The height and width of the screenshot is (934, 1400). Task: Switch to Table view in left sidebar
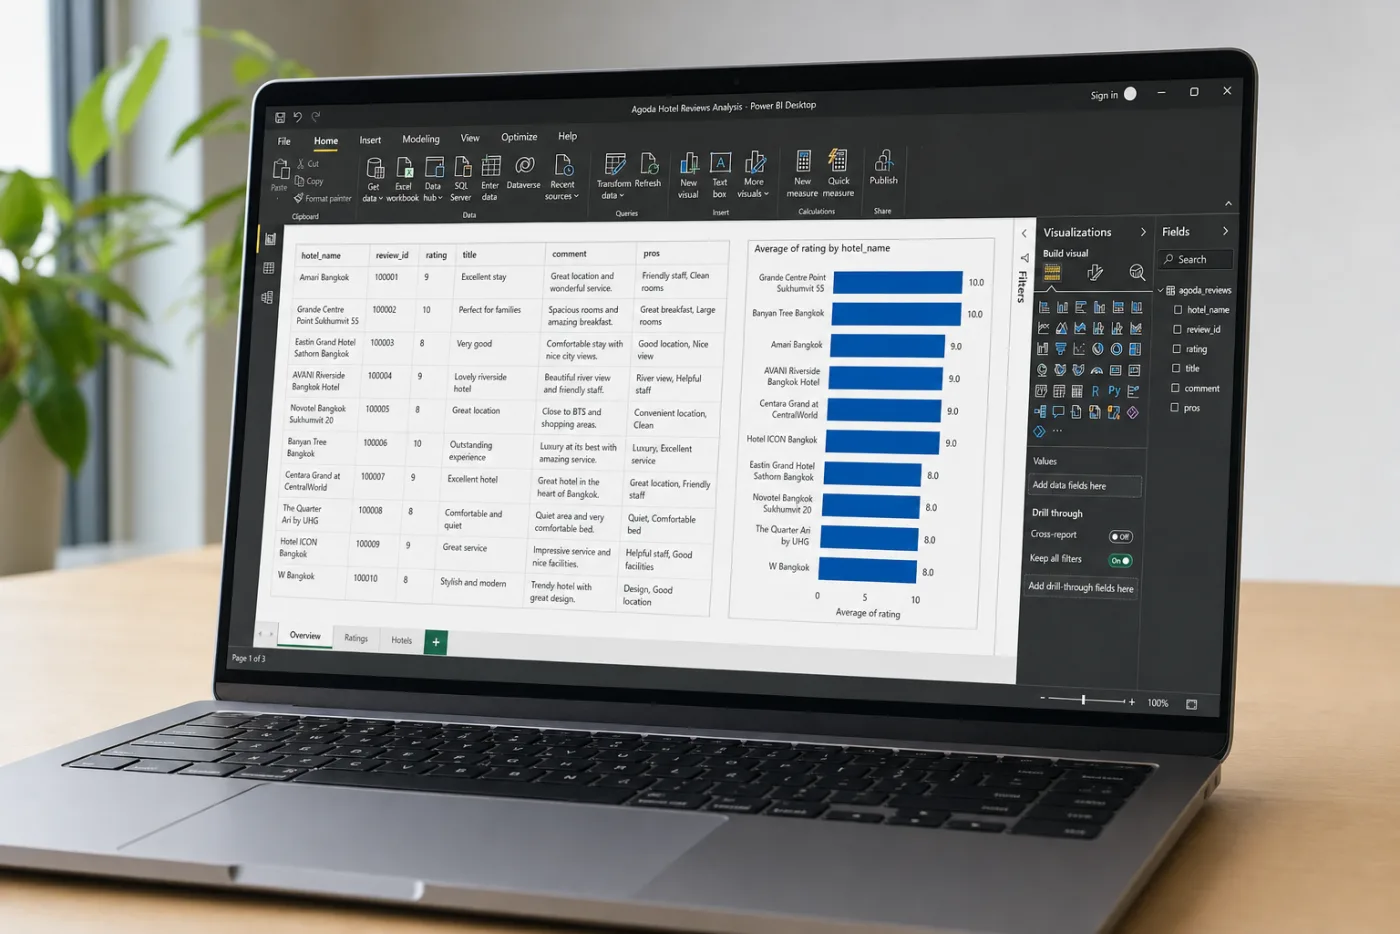(268, 268)
